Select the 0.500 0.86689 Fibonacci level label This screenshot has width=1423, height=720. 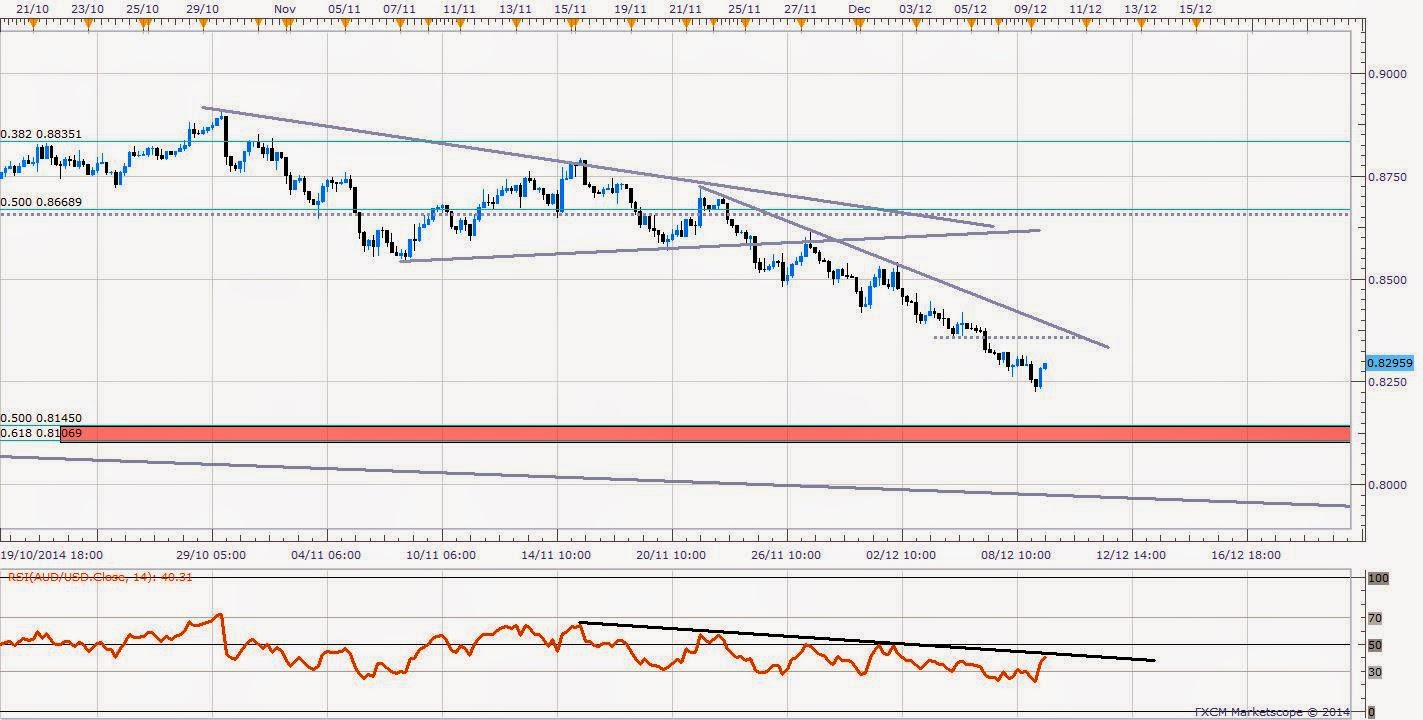pos(41,202)
